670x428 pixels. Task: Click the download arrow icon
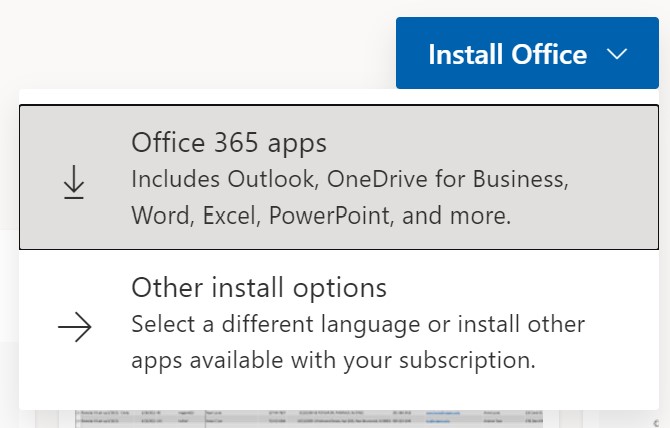tap(74, 183)
